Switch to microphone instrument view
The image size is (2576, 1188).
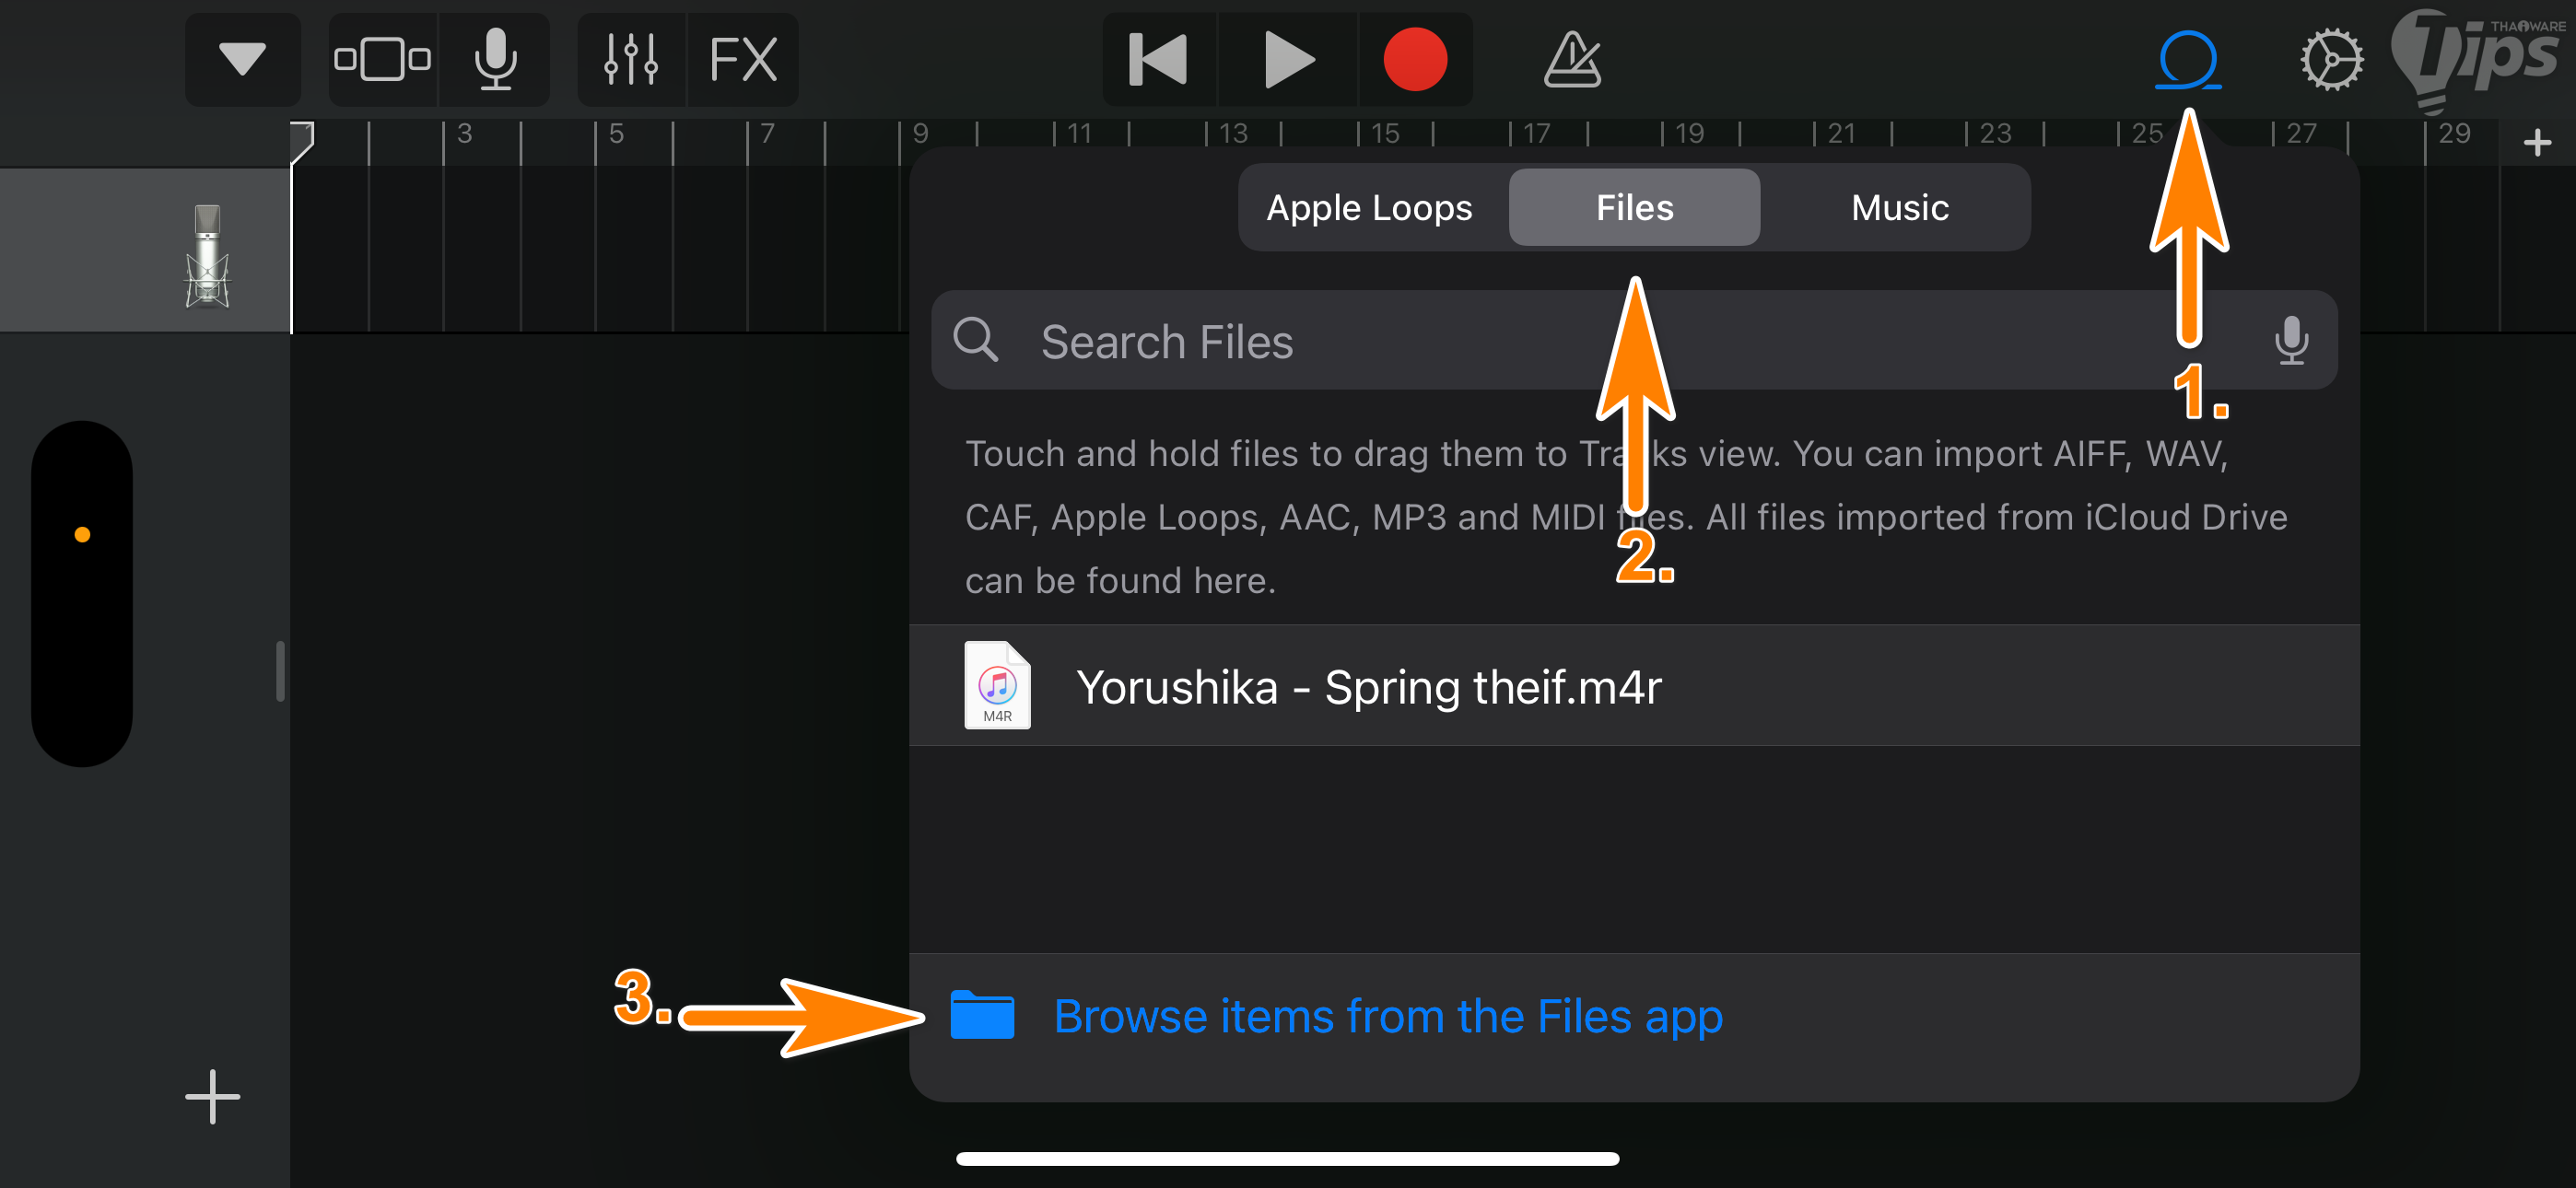click(495, 60)
